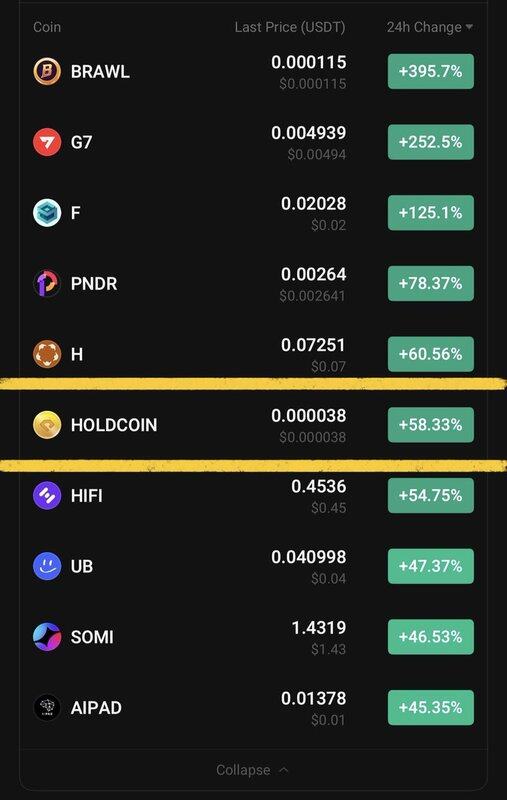Sort by 24h Change dropdown arrow
The height and width of the screenshot is (800, 507).
coord(469,27)
